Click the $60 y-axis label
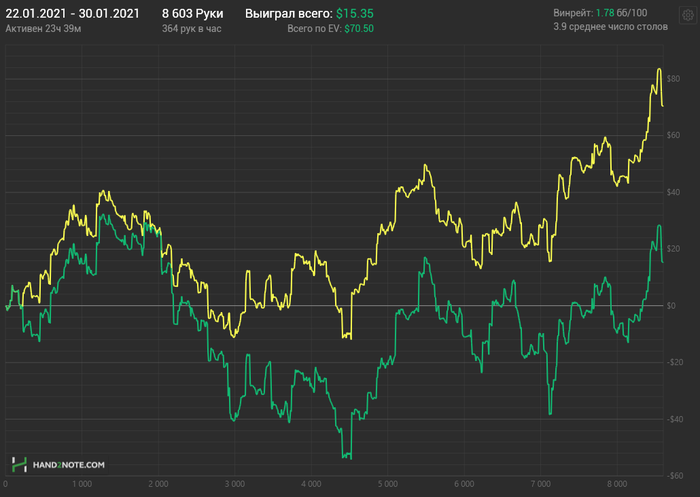Image resolution: width=700 pixels, height=497 pixels. pyautogui.click(x=673, y=135)
